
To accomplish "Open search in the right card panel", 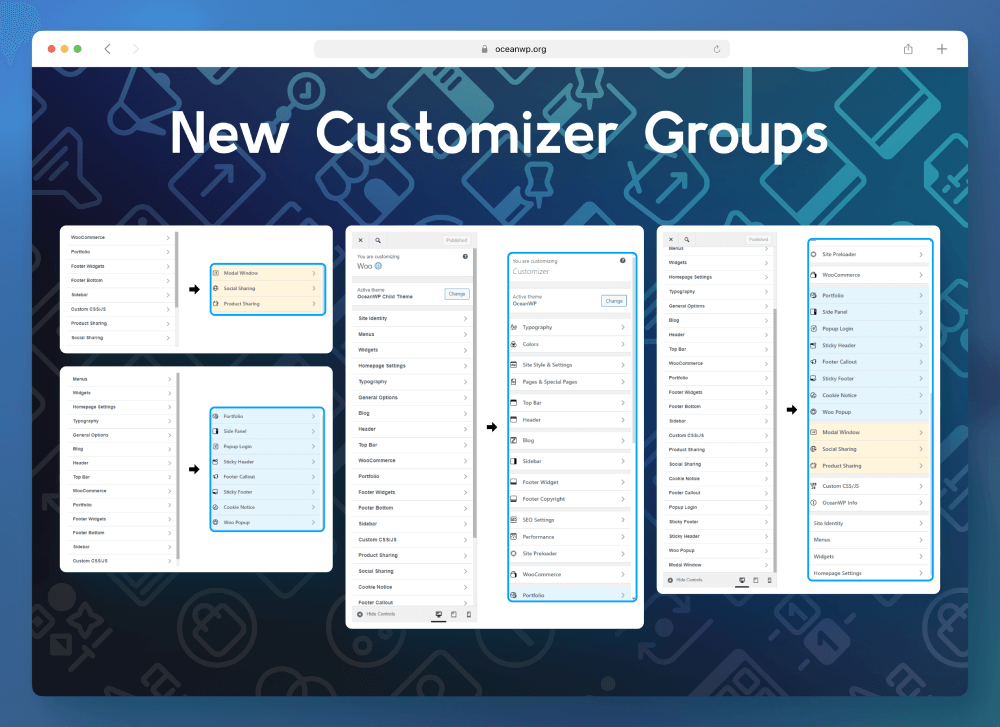I will click(687, 240).
